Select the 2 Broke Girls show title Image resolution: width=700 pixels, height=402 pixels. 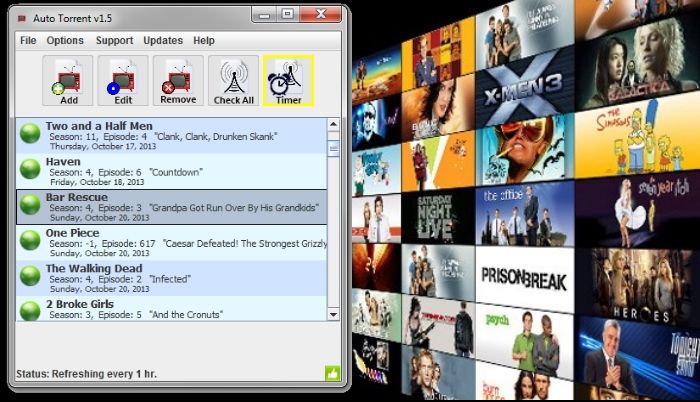click(x=79, y=304)
